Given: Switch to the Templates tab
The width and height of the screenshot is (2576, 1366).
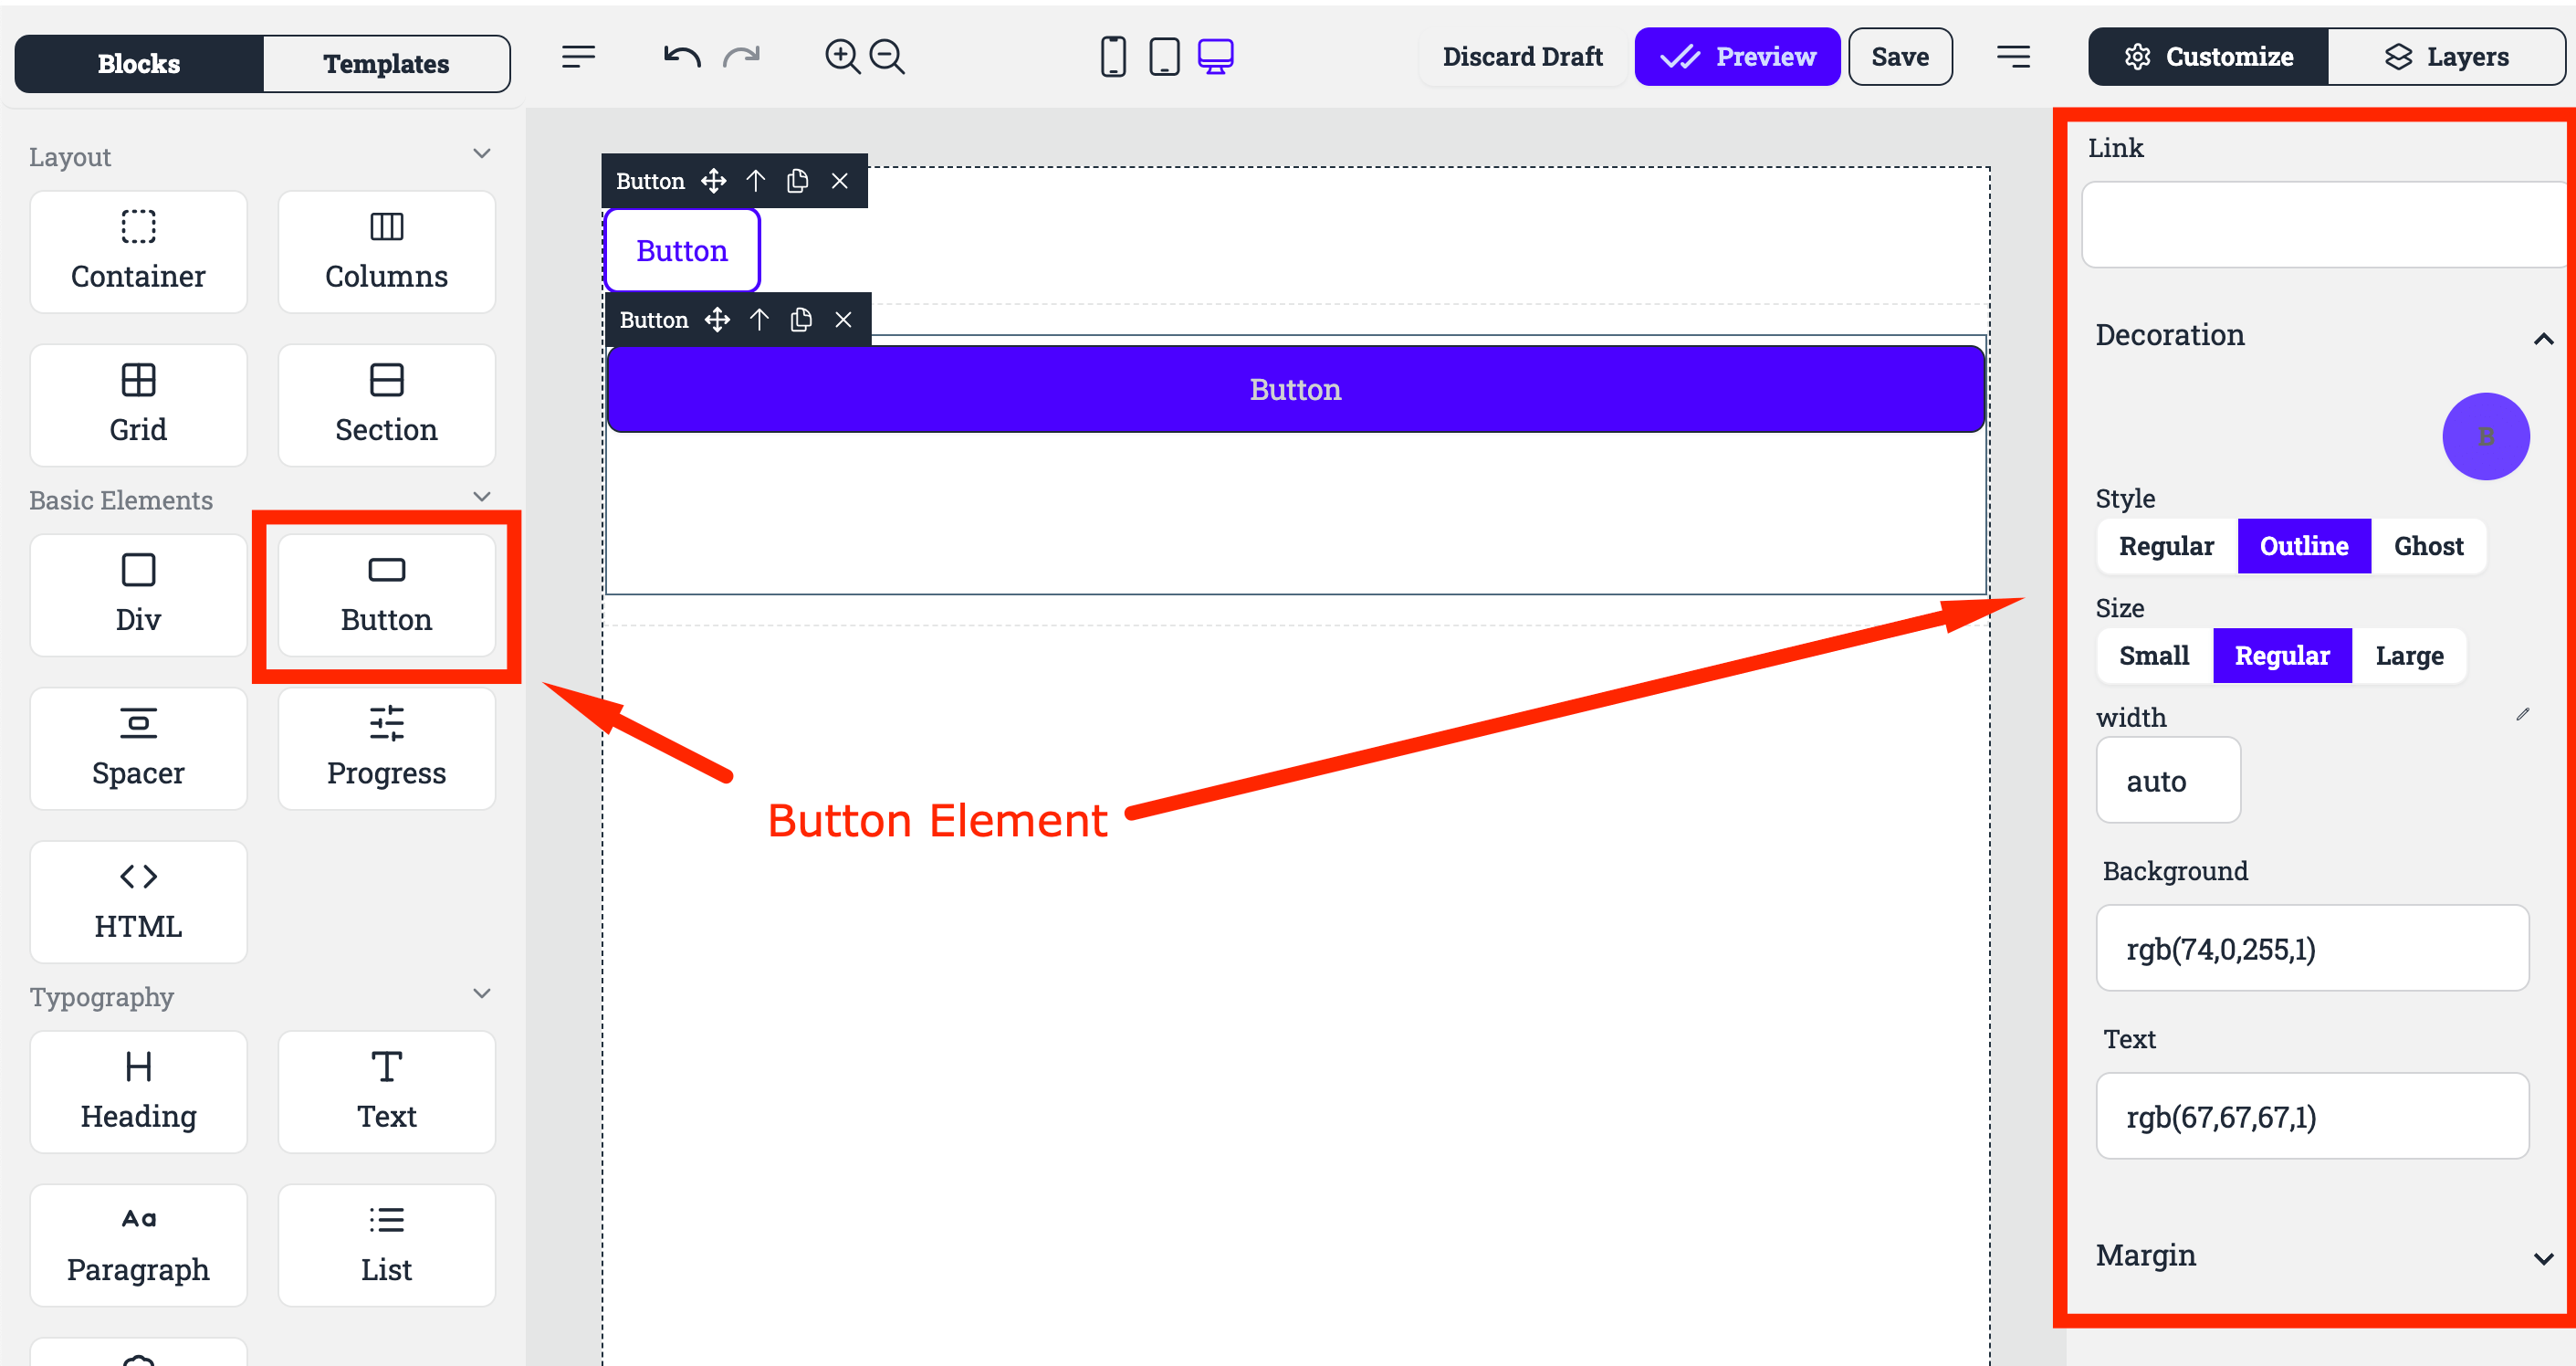Looking at the screenshot, I should pos(386,64).
